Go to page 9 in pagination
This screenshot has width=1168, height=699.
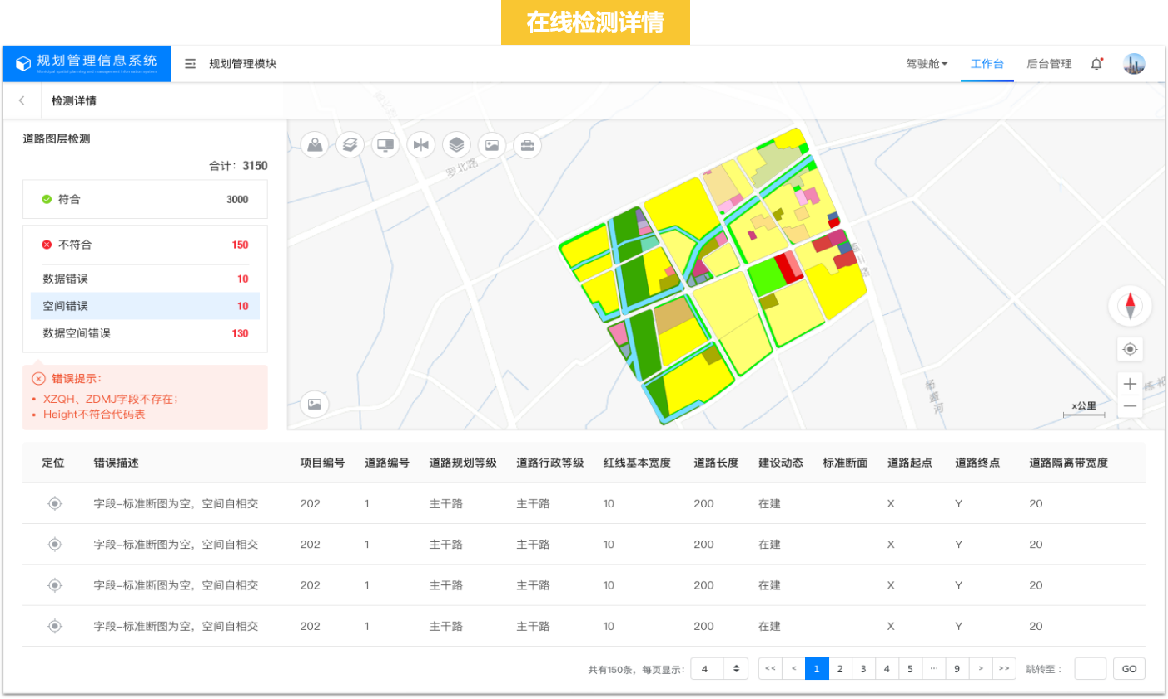point(957,669)
